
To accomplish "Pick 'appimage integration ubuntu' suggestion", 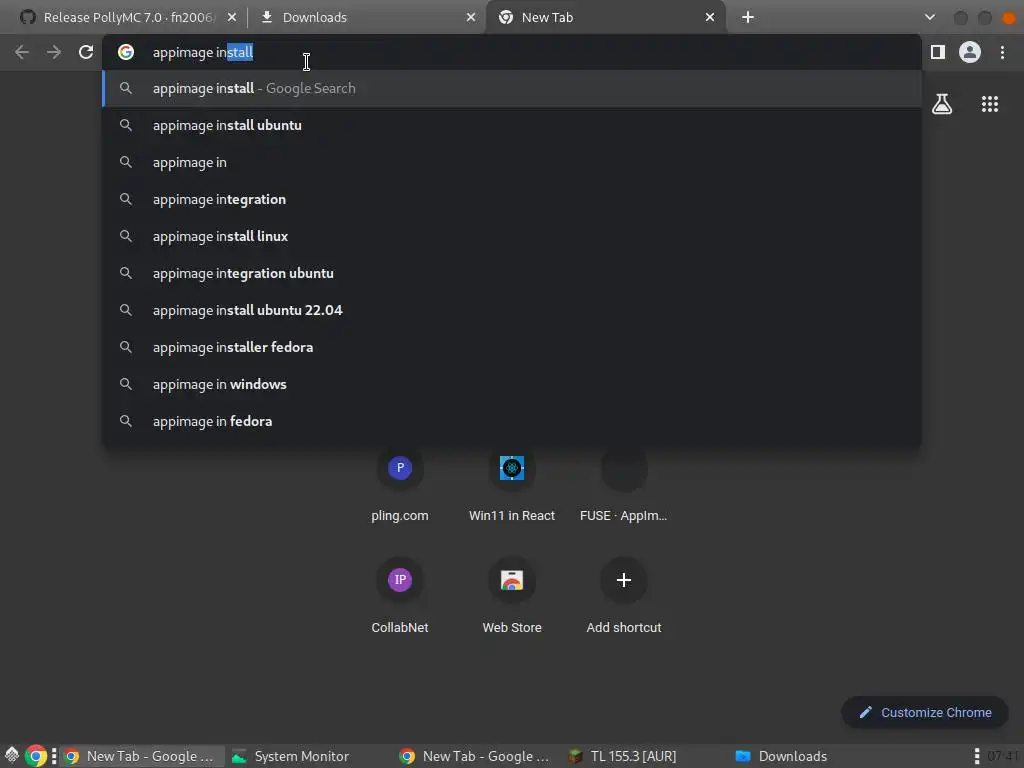I will (x=511, y=273).
